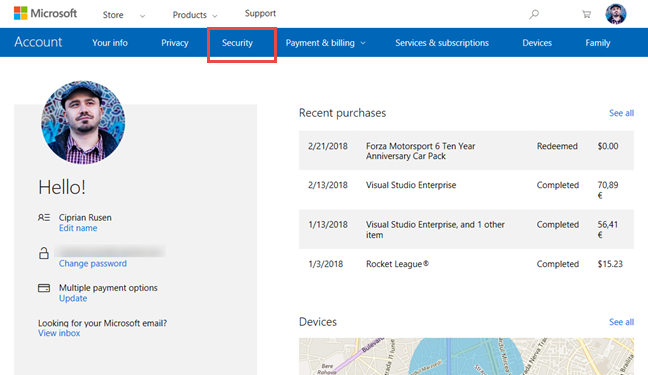Open the Privacy tab
This screenshot has height=375, width=648.
[x=175, y=43]
